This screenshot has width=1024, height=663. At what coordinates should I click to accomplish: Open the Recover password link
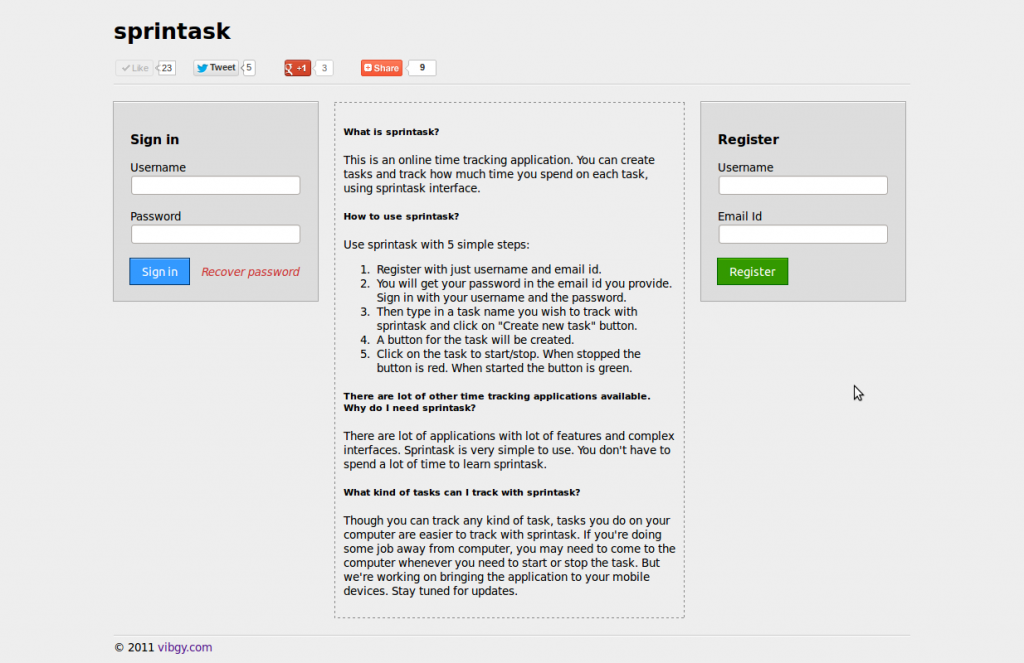250,271
